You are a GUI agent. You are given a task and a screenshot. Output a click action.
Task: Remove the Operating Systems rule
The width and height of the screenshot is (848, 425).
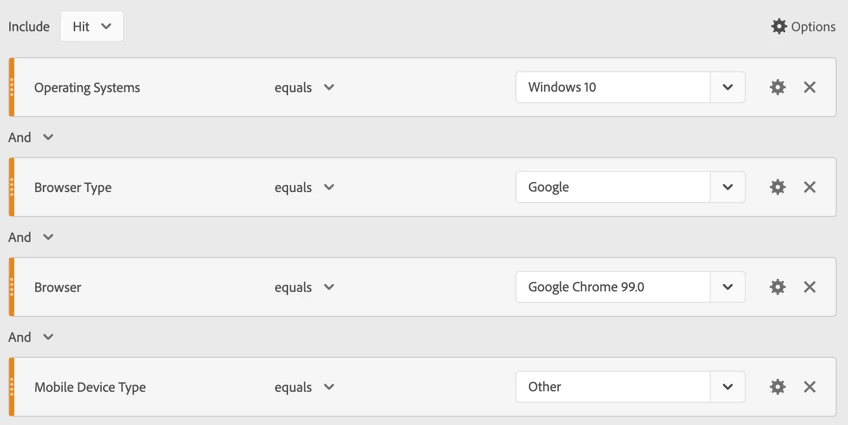(810, 87)
